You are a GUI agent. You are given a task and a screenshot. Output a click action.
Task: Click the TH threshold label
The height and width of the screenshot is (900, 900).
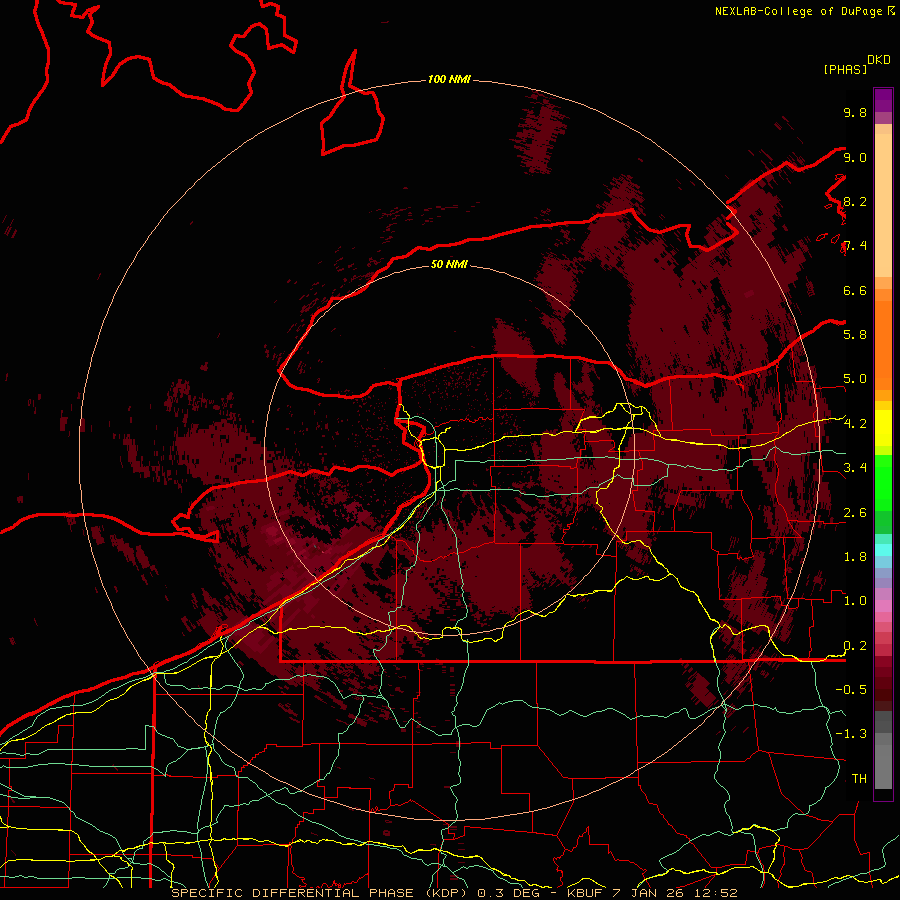(859, 778)
